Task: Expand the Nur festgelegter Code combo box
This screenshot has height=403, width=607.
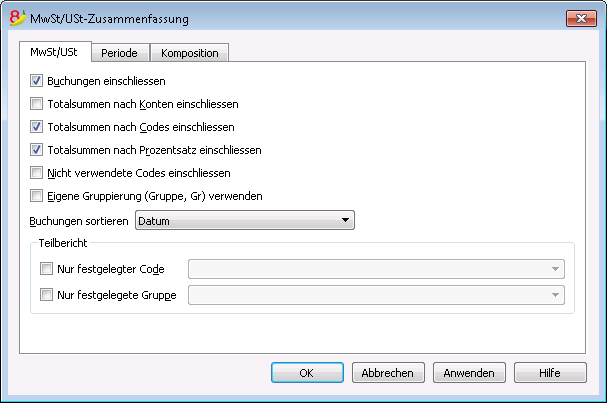Action: click(376, 269)
